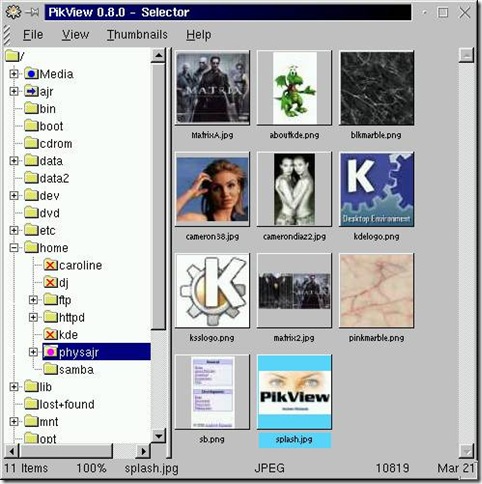
Task: Open the Help menu
Action: pos(199,35)
